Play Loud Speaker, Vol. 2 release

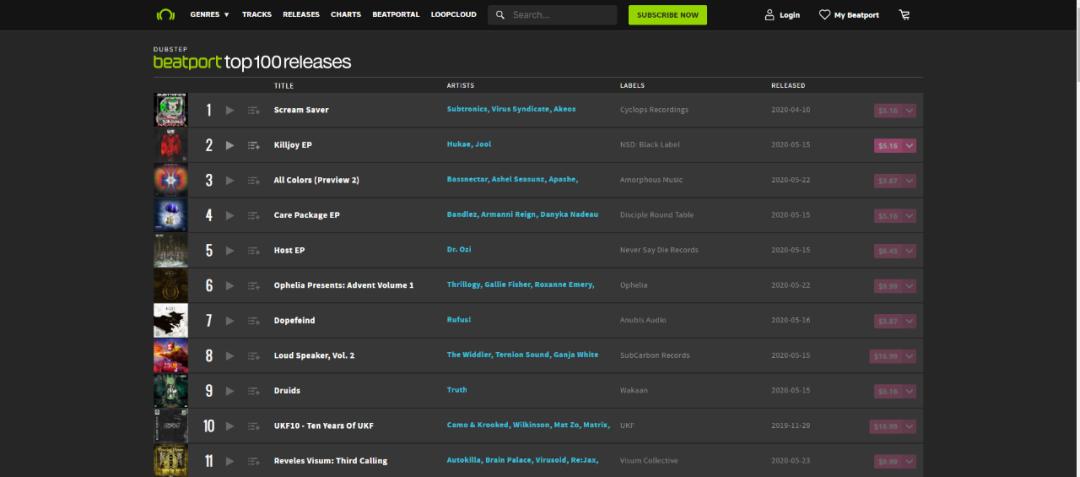click(x=230, y=356)
